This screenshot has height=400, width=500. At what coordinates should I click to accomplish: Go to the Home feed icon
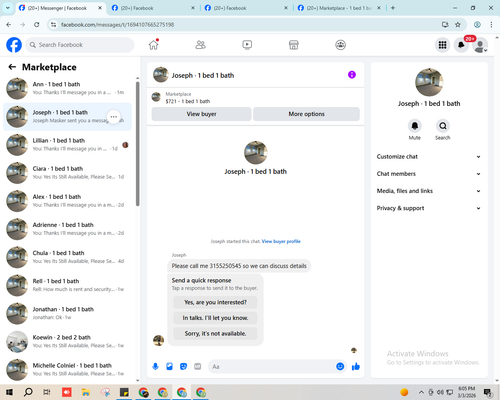[x=154, y=45]
